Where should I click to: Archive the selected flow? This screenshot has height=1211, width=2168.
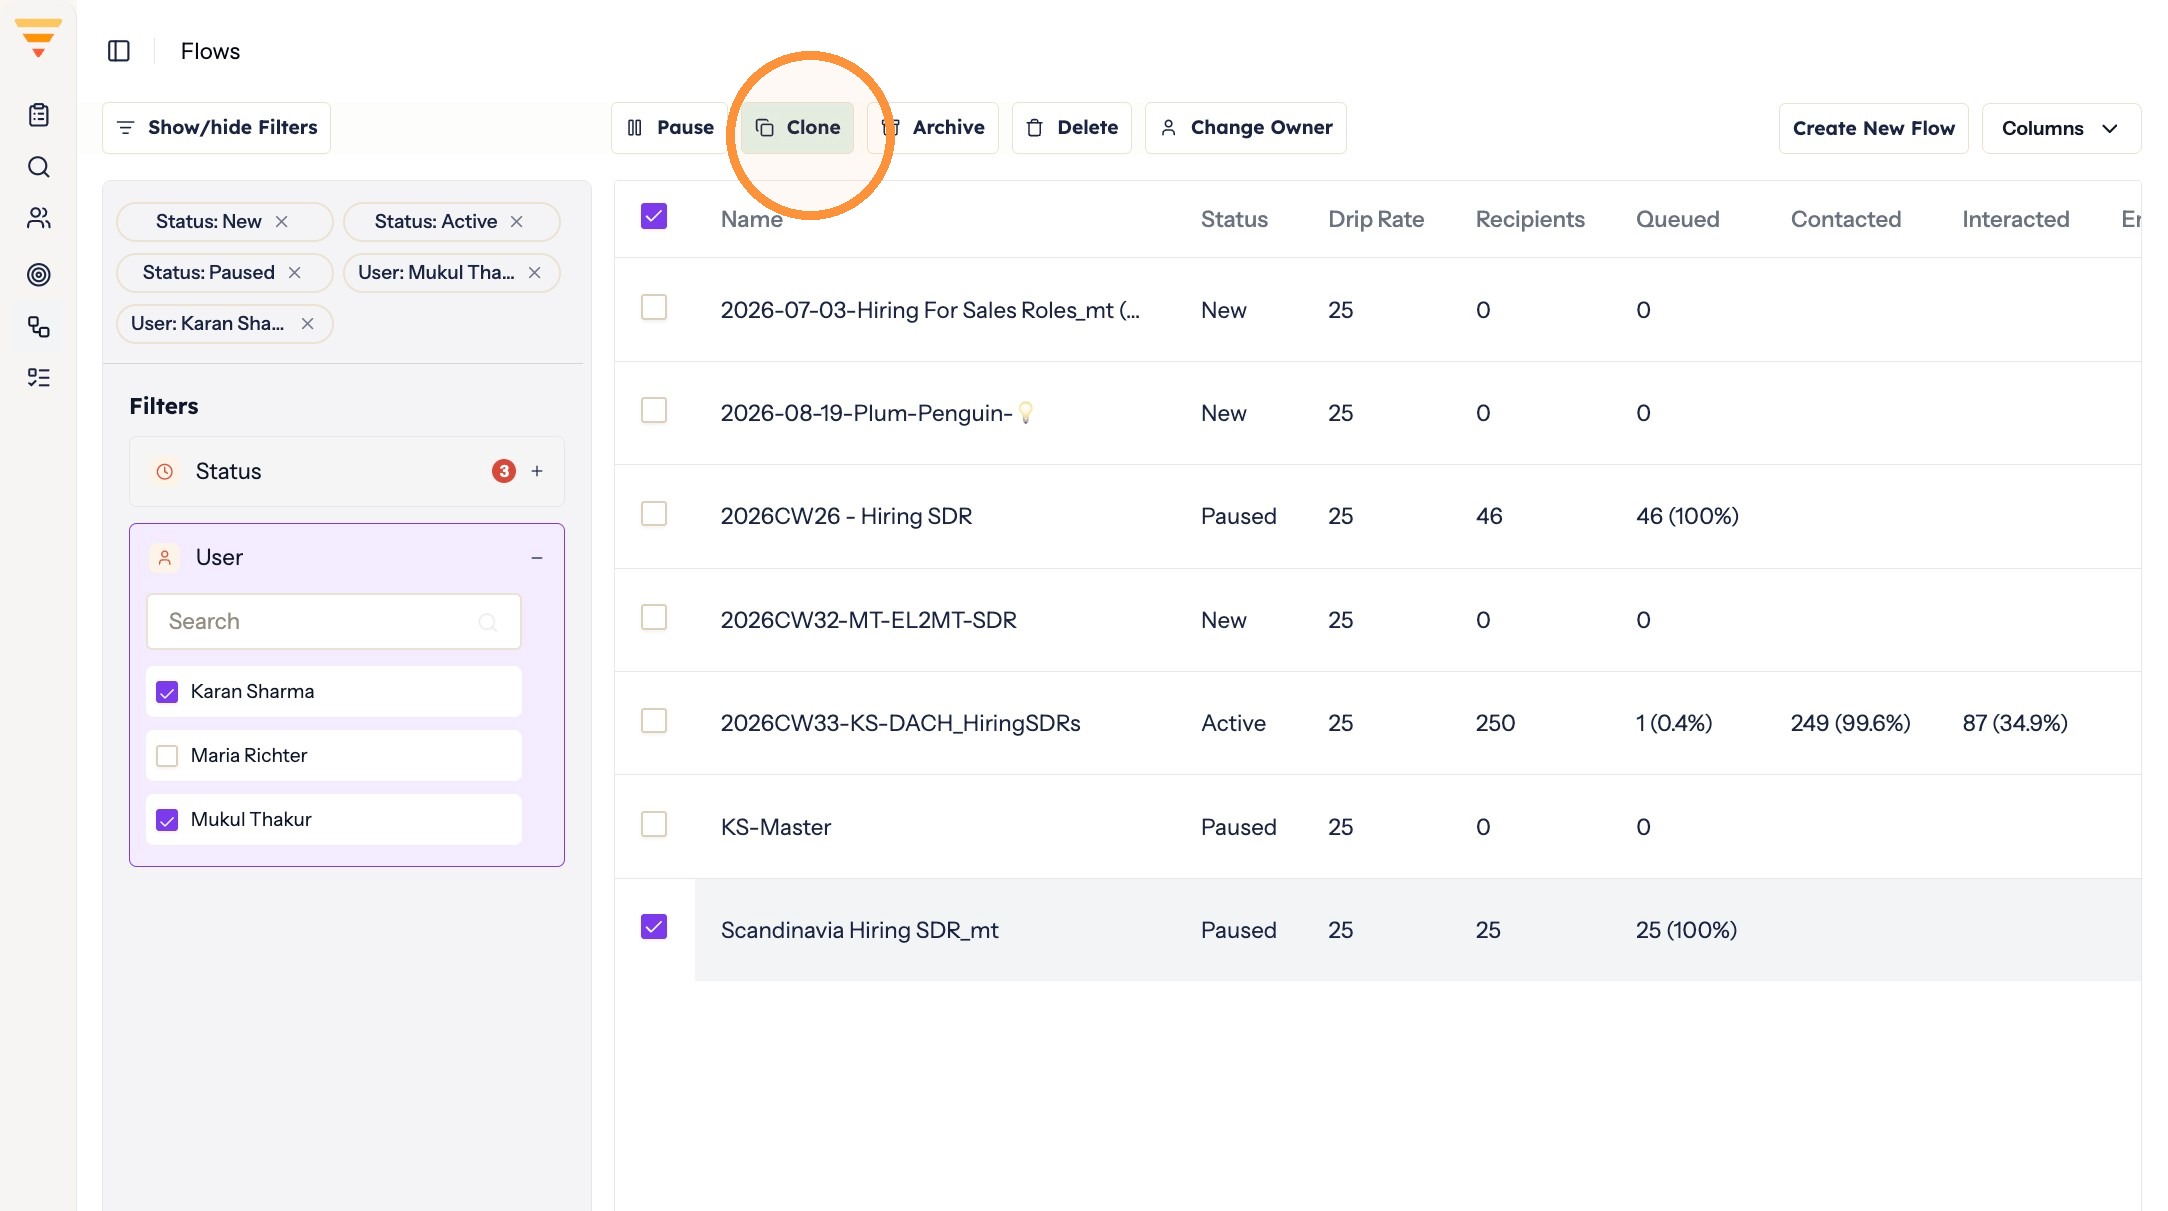point(933,128)
